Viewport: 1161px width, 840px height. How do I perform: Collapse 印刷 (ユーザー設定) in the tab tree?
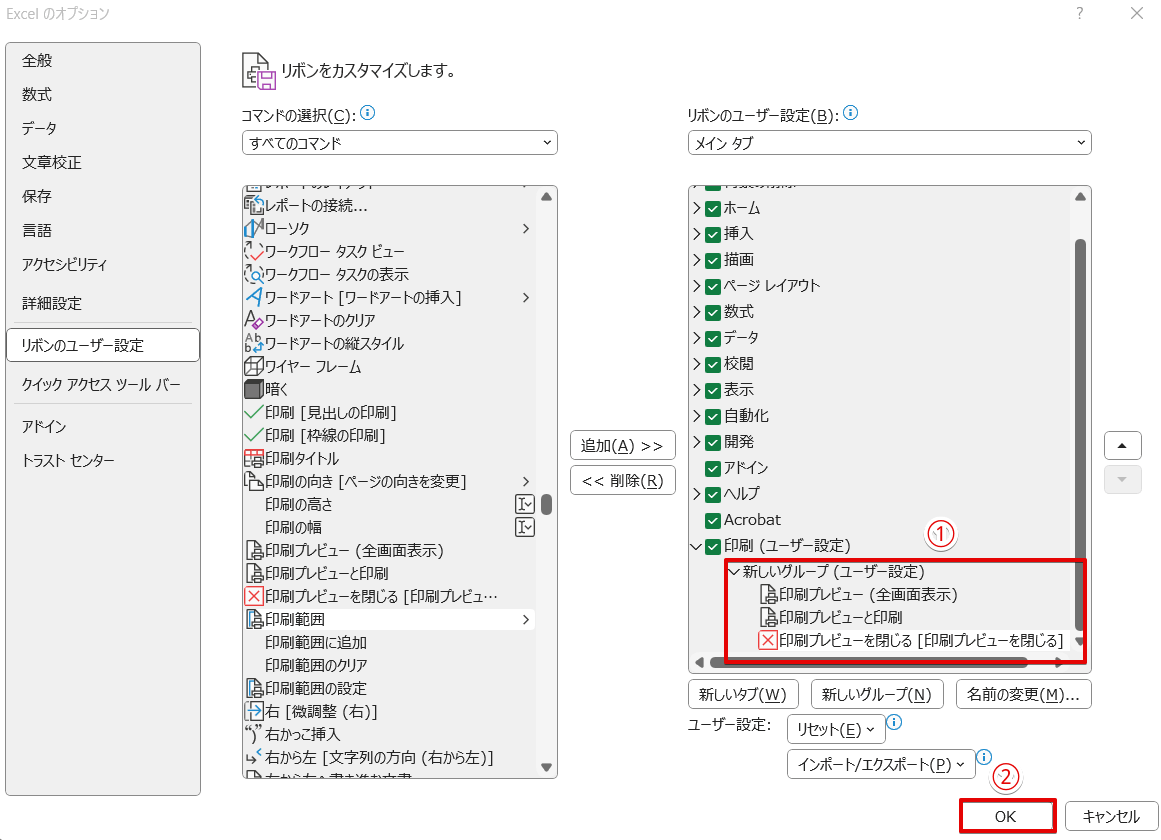click(695, 546)
